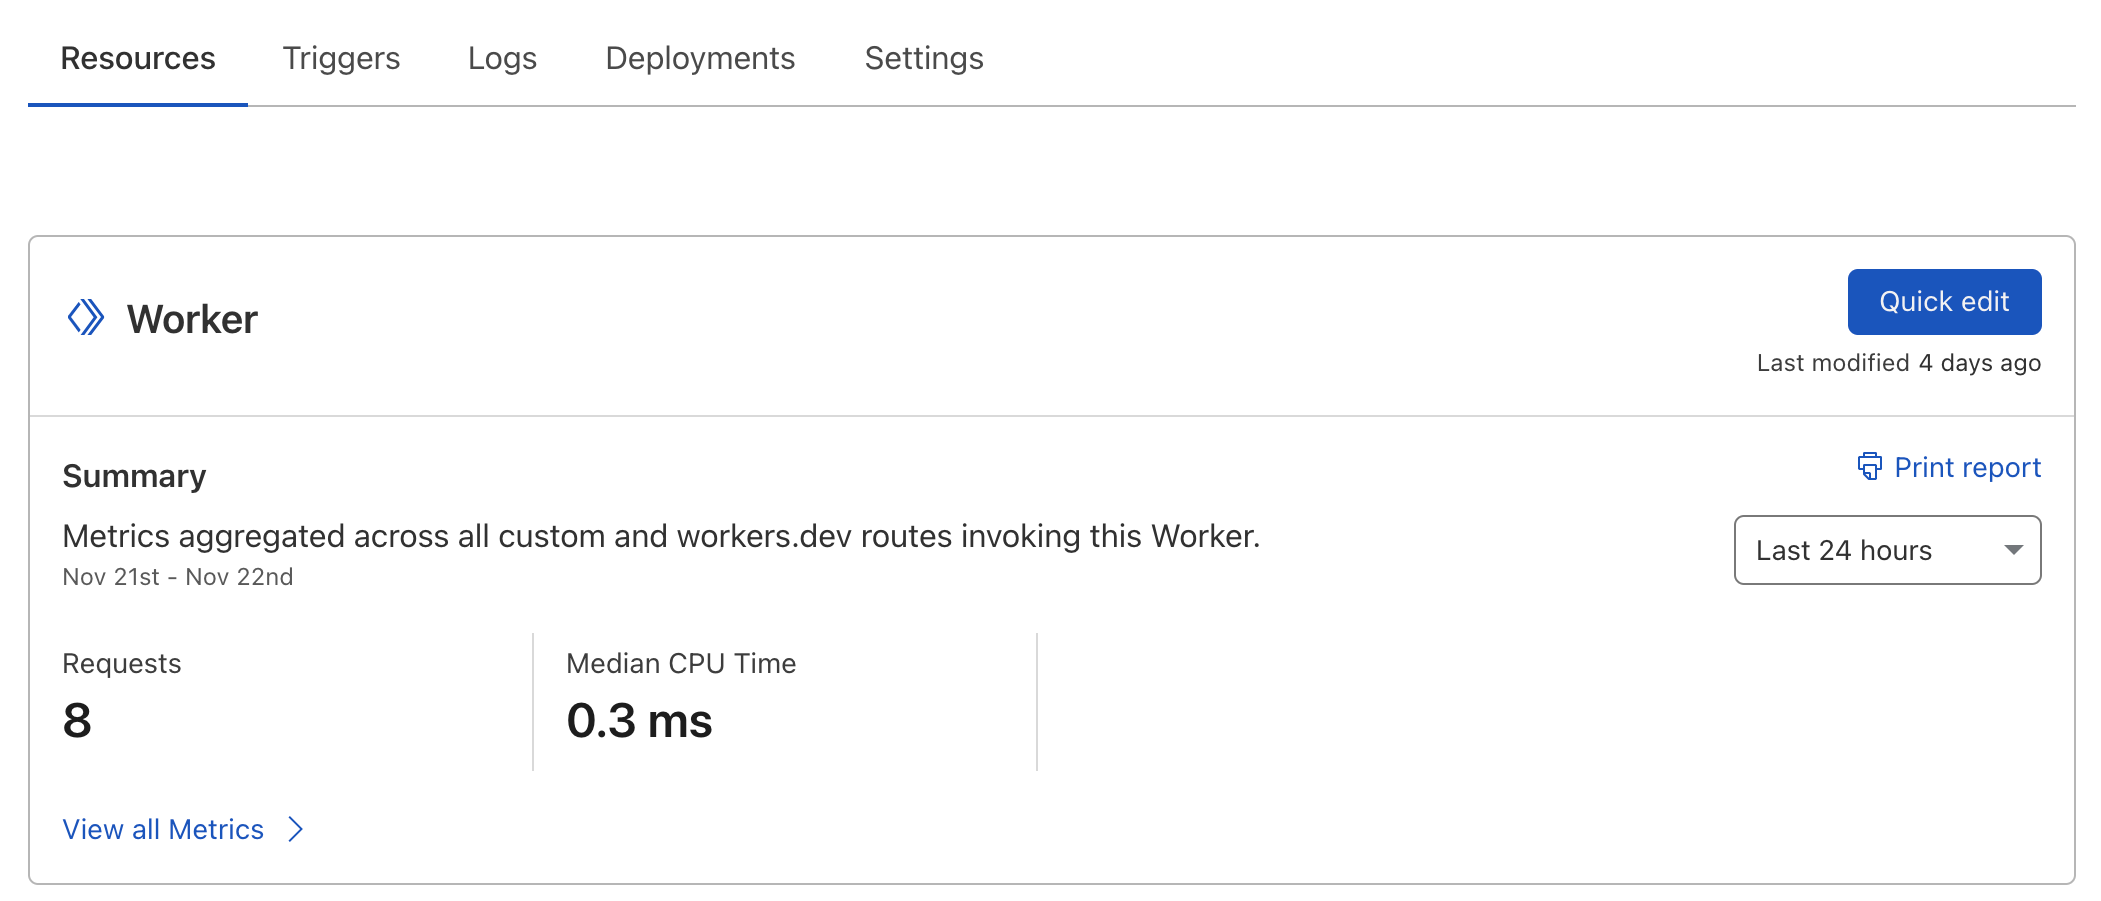Viewport: 2101px width, 901px height.
Task: Click the Worker code icon beside the title
Action: [88, 318]
